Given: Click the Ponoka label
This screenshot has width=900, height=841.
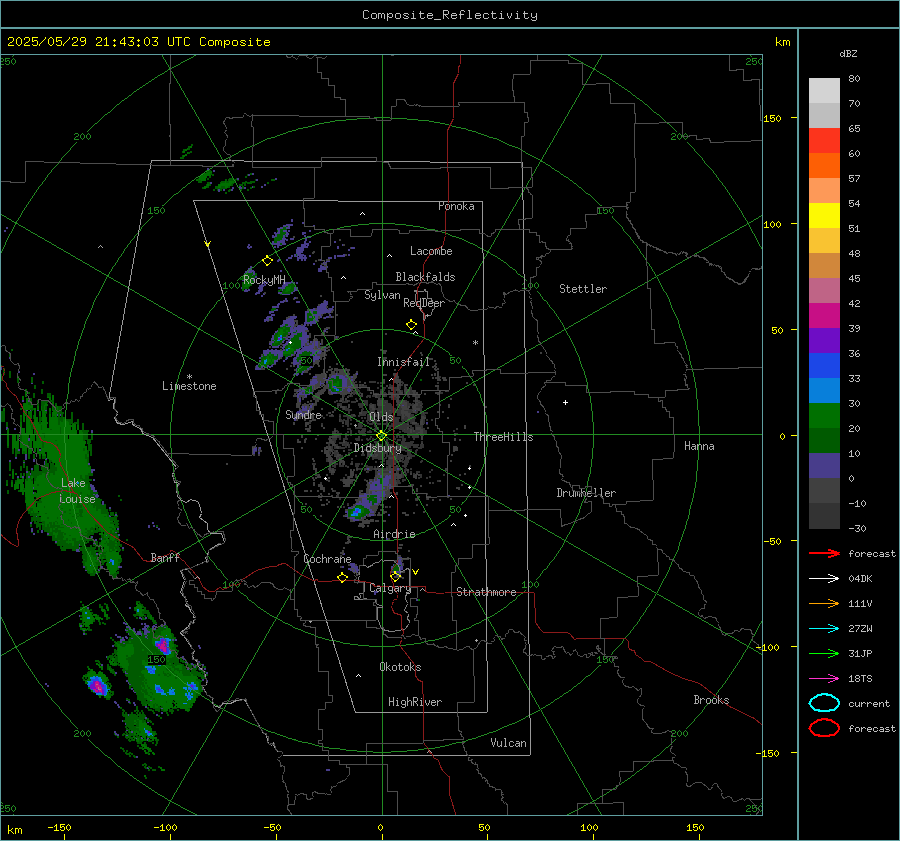Looking at the screenshot, I should pos(456,206).
